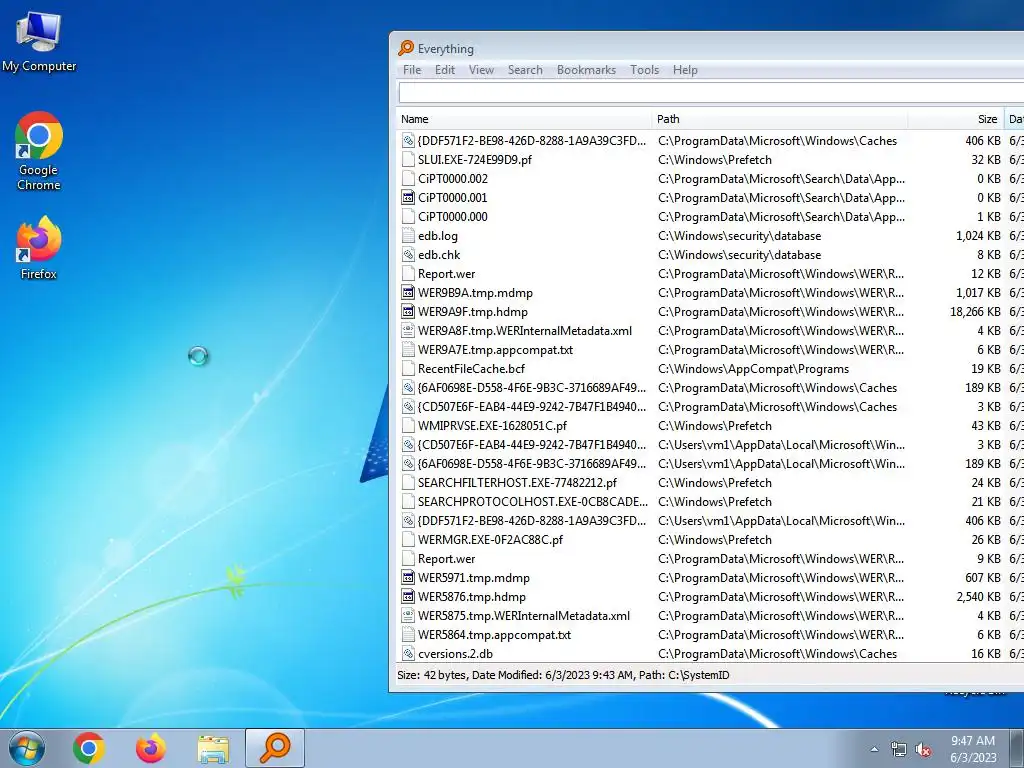Select the WER9A8F.tmp.WERInternalMetadata.xml file icon
This screenshot has width=1024, height=768.
coord(408,330)
